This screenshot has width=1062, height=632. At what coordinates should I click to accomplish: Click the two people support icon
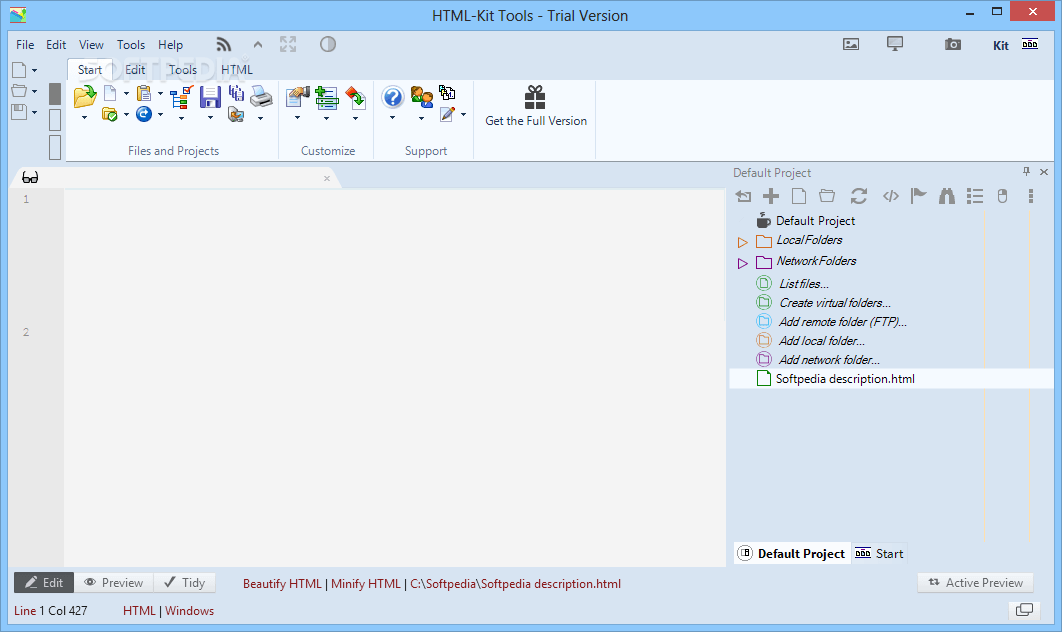[421, 97]
